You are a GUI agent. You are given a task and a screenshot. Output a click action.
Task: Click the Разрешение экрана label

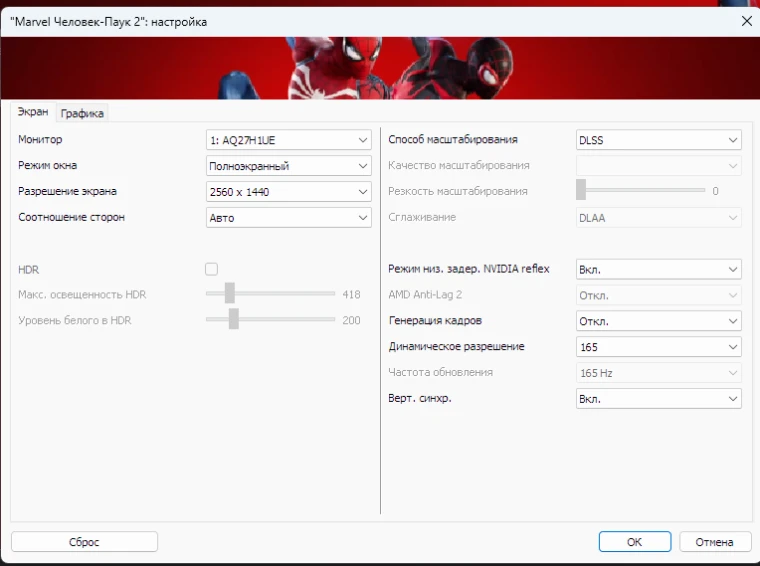tap(67, 191)
